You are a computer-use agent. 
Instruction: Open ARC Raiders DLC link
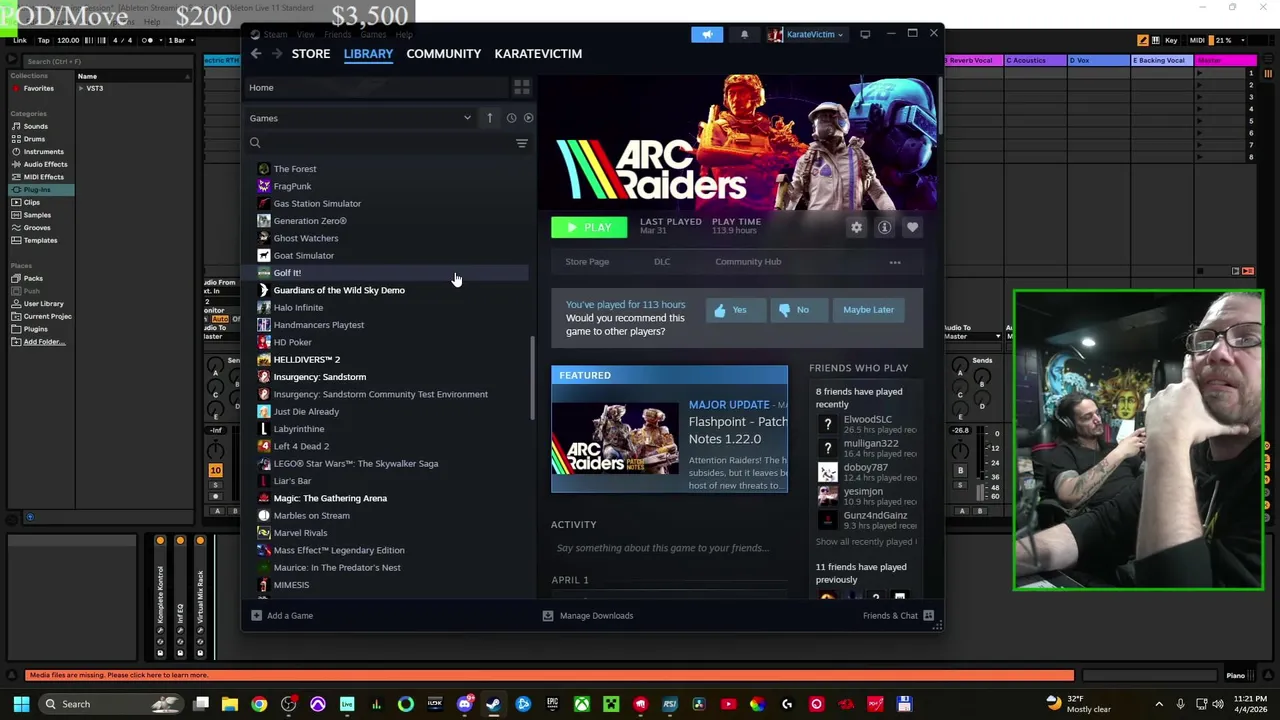662,262
